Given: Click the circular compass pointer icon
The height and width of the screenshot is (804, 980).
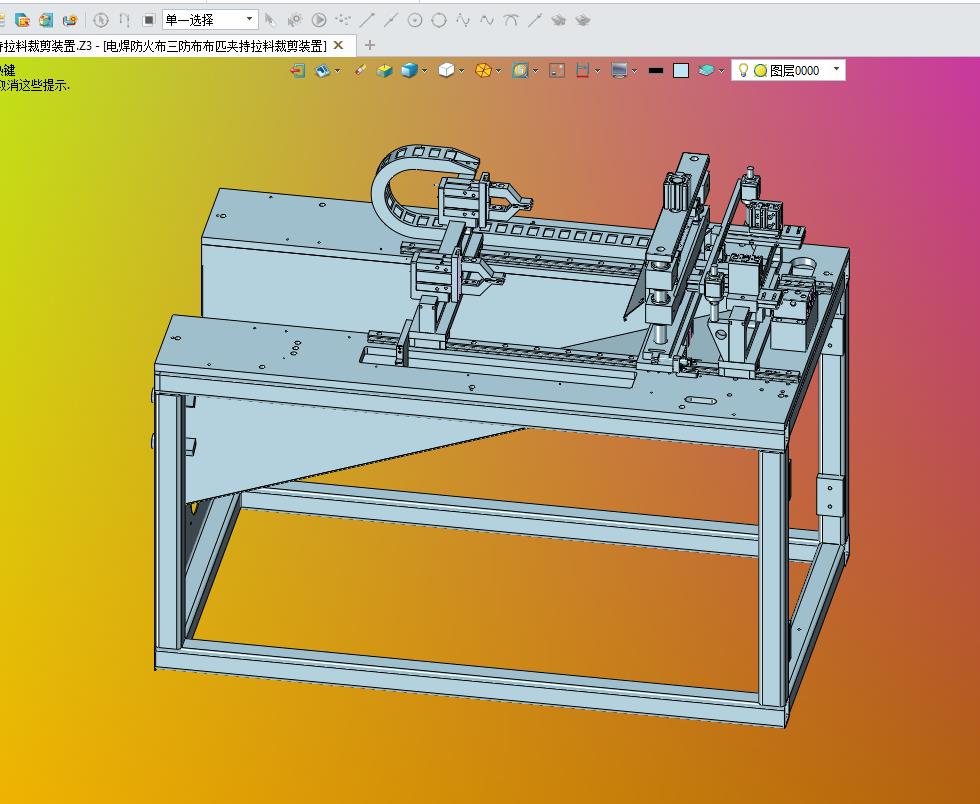Looking at the screenshot, I should [101, 20].
